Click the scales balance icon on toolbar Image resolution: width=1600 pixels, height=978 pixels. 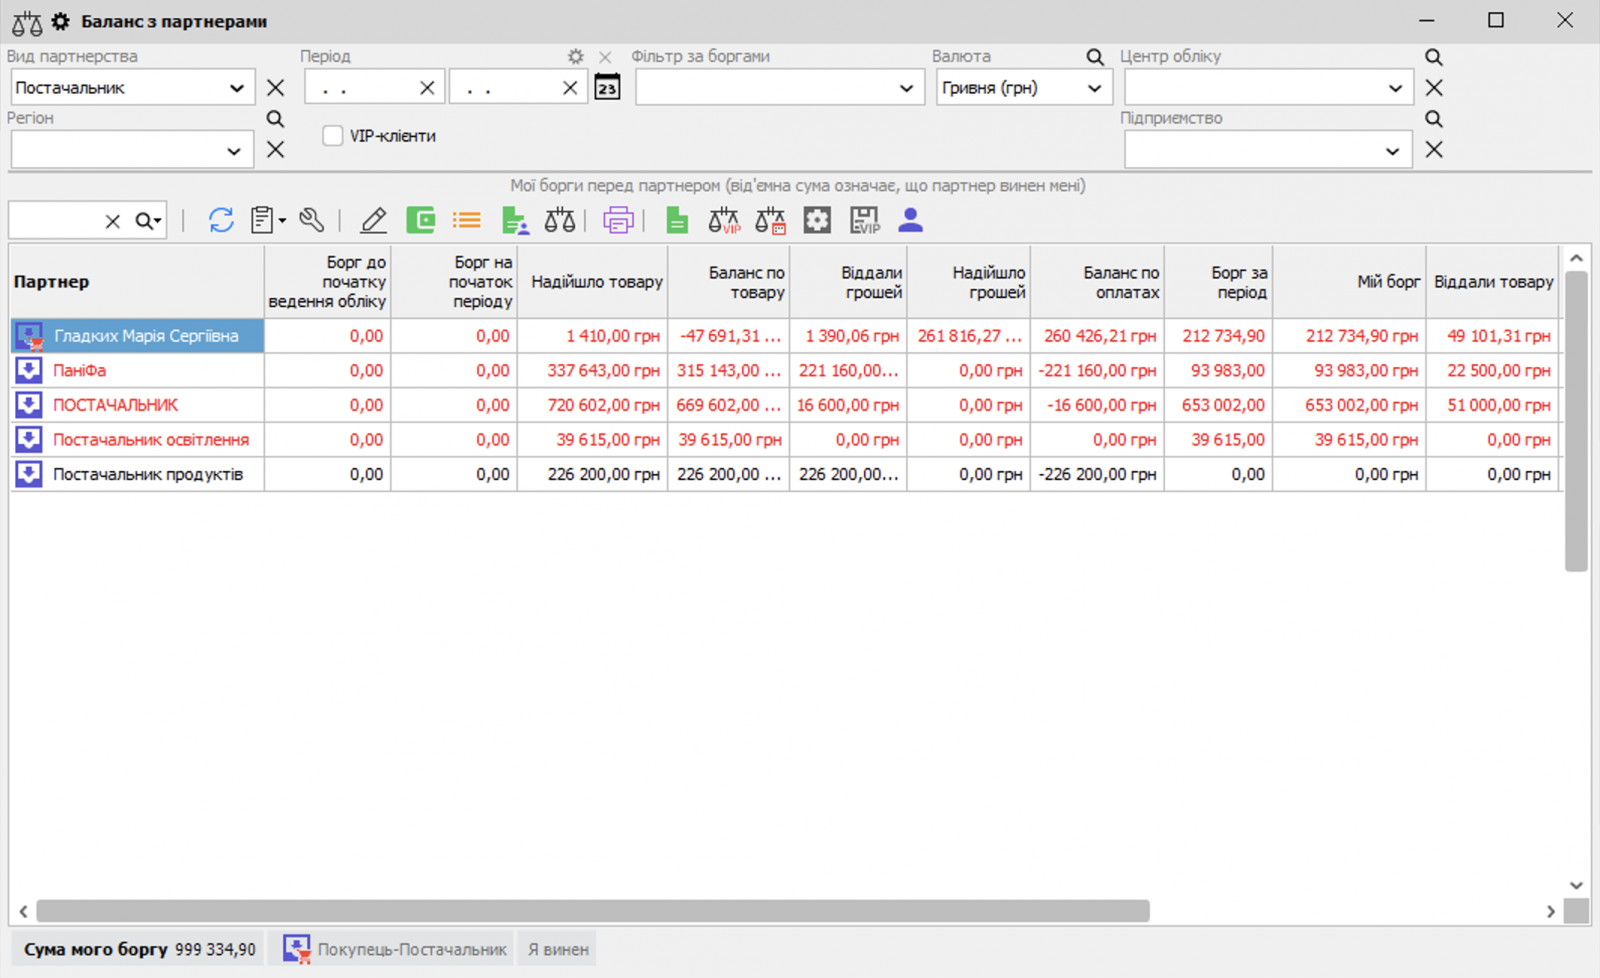[559, 220]
